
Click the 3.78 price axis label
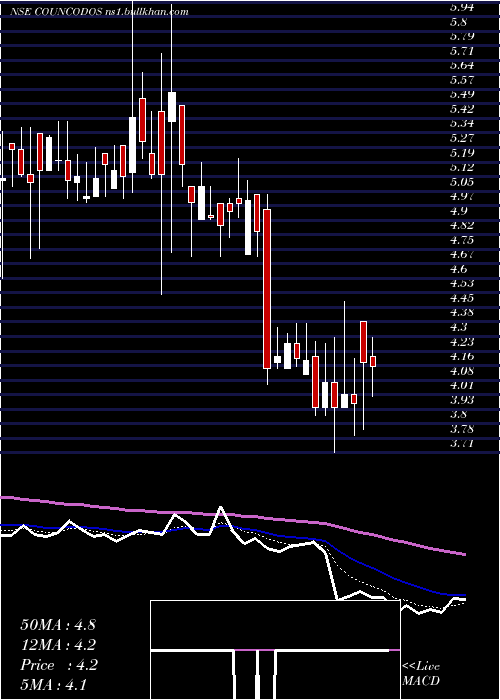[x=462, y=429]
